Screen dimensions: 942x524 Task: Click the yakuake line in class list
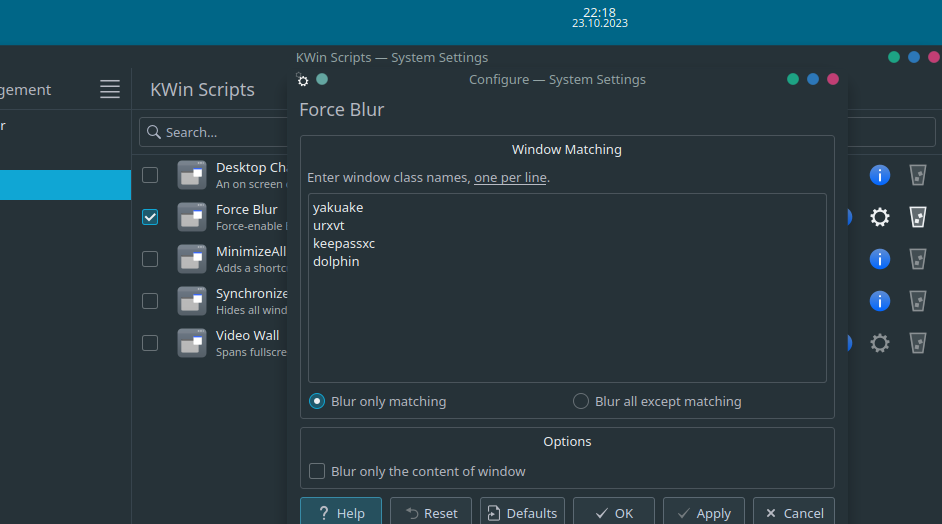pyautogui.click(x=338, y=207)
